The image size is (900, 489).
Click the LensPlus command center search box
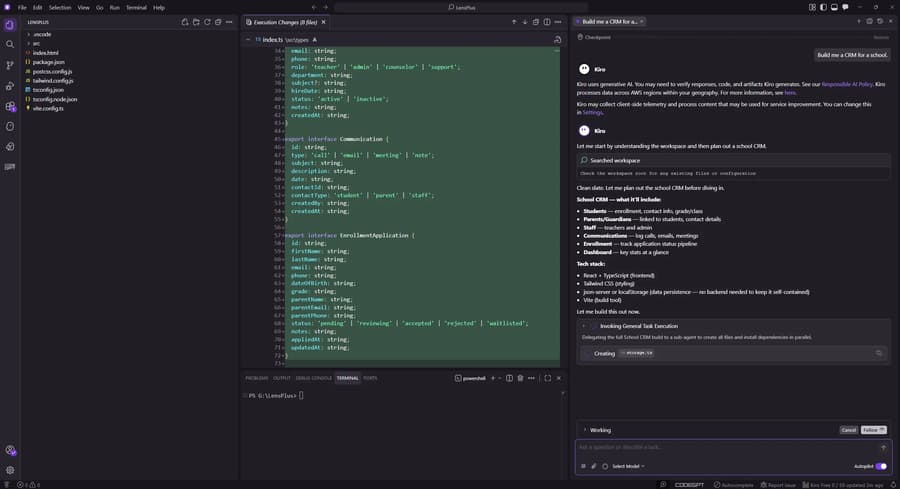tap(461, 7)
